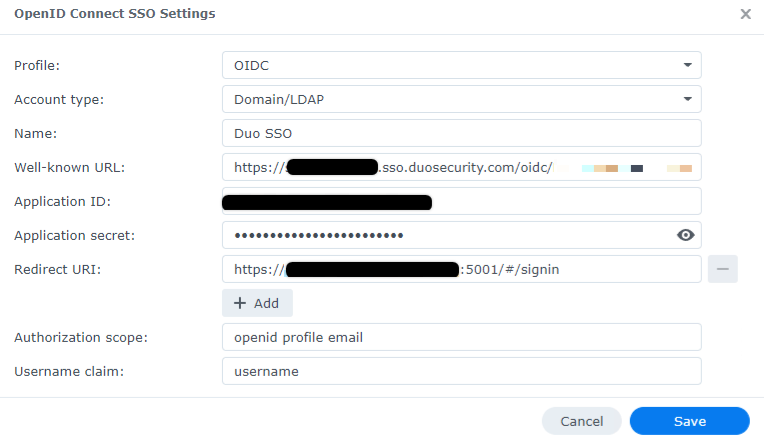Focus the Name field containing Duo SSO

[461, 133]
